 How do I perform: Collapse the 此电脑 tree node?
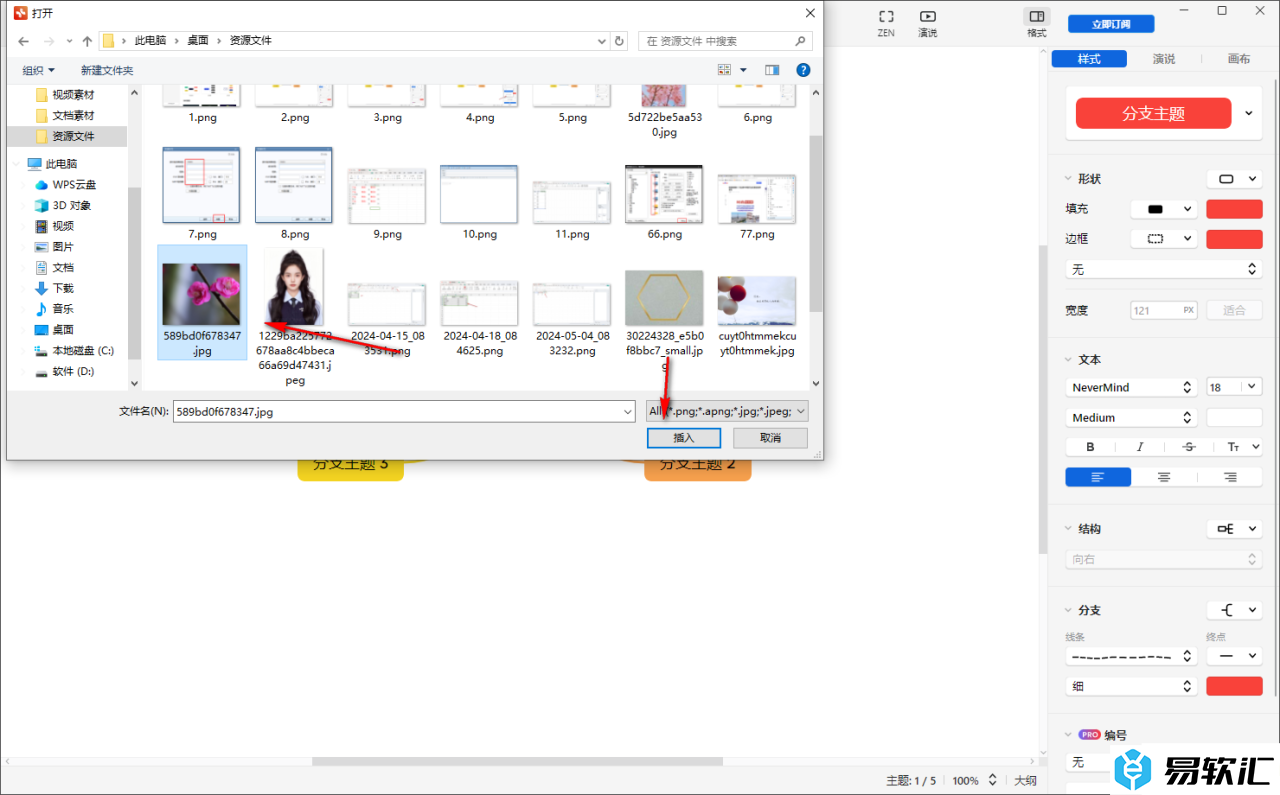click(17, 164)
